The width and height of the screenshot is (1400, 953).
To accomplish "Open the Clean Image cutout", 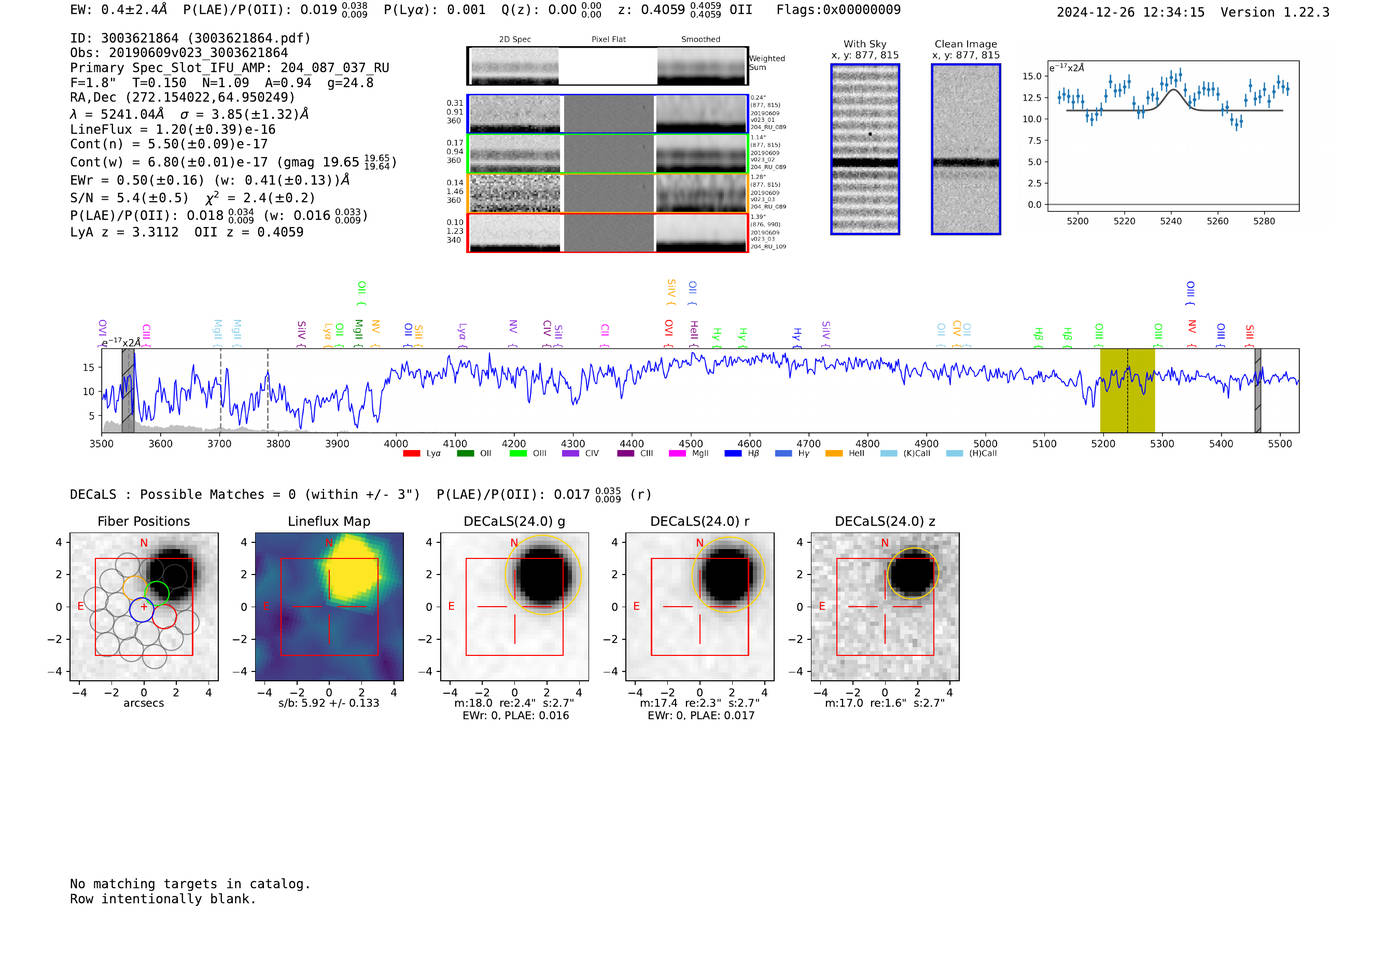I will 966,149.
